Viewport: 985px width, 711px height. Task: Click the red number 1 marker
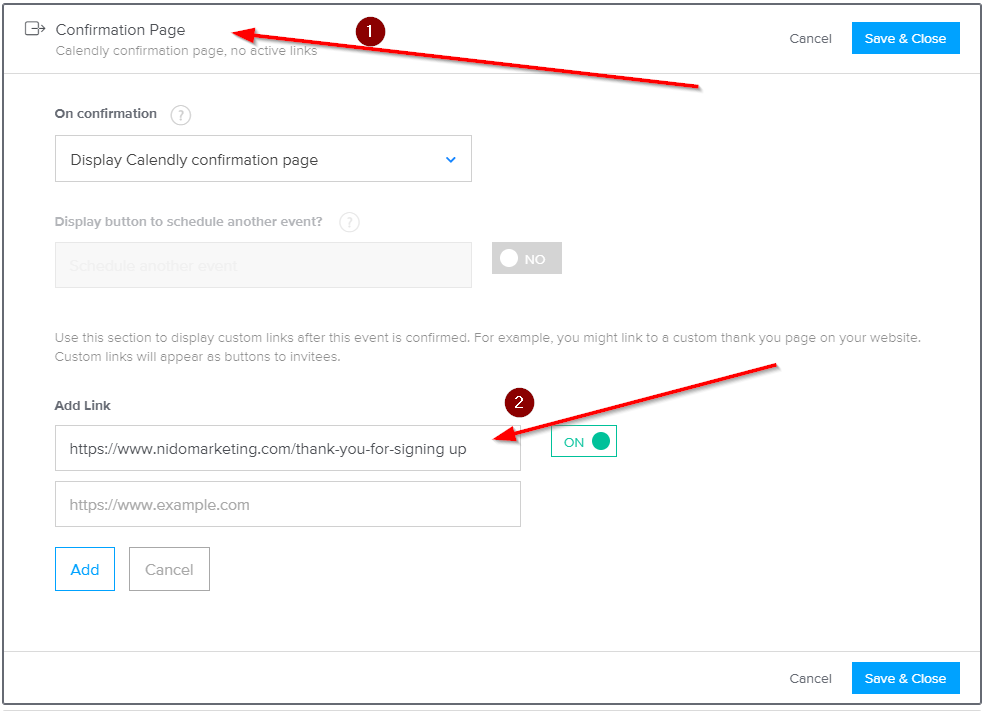[370, 32]
